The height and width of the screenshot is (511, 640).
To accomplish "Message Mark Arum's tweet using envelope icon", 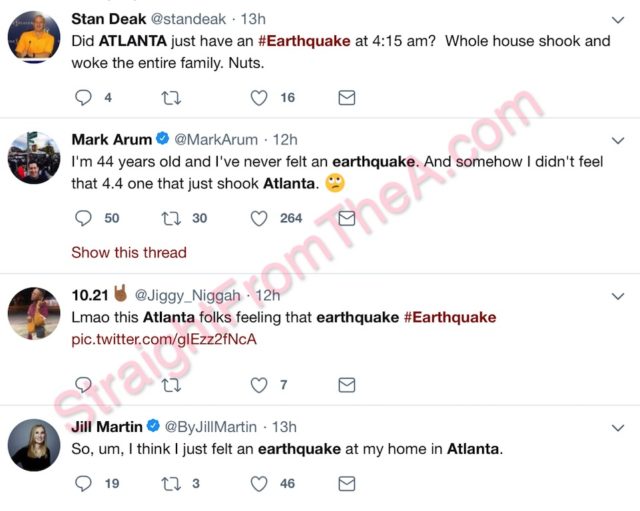I will [346, 218].
